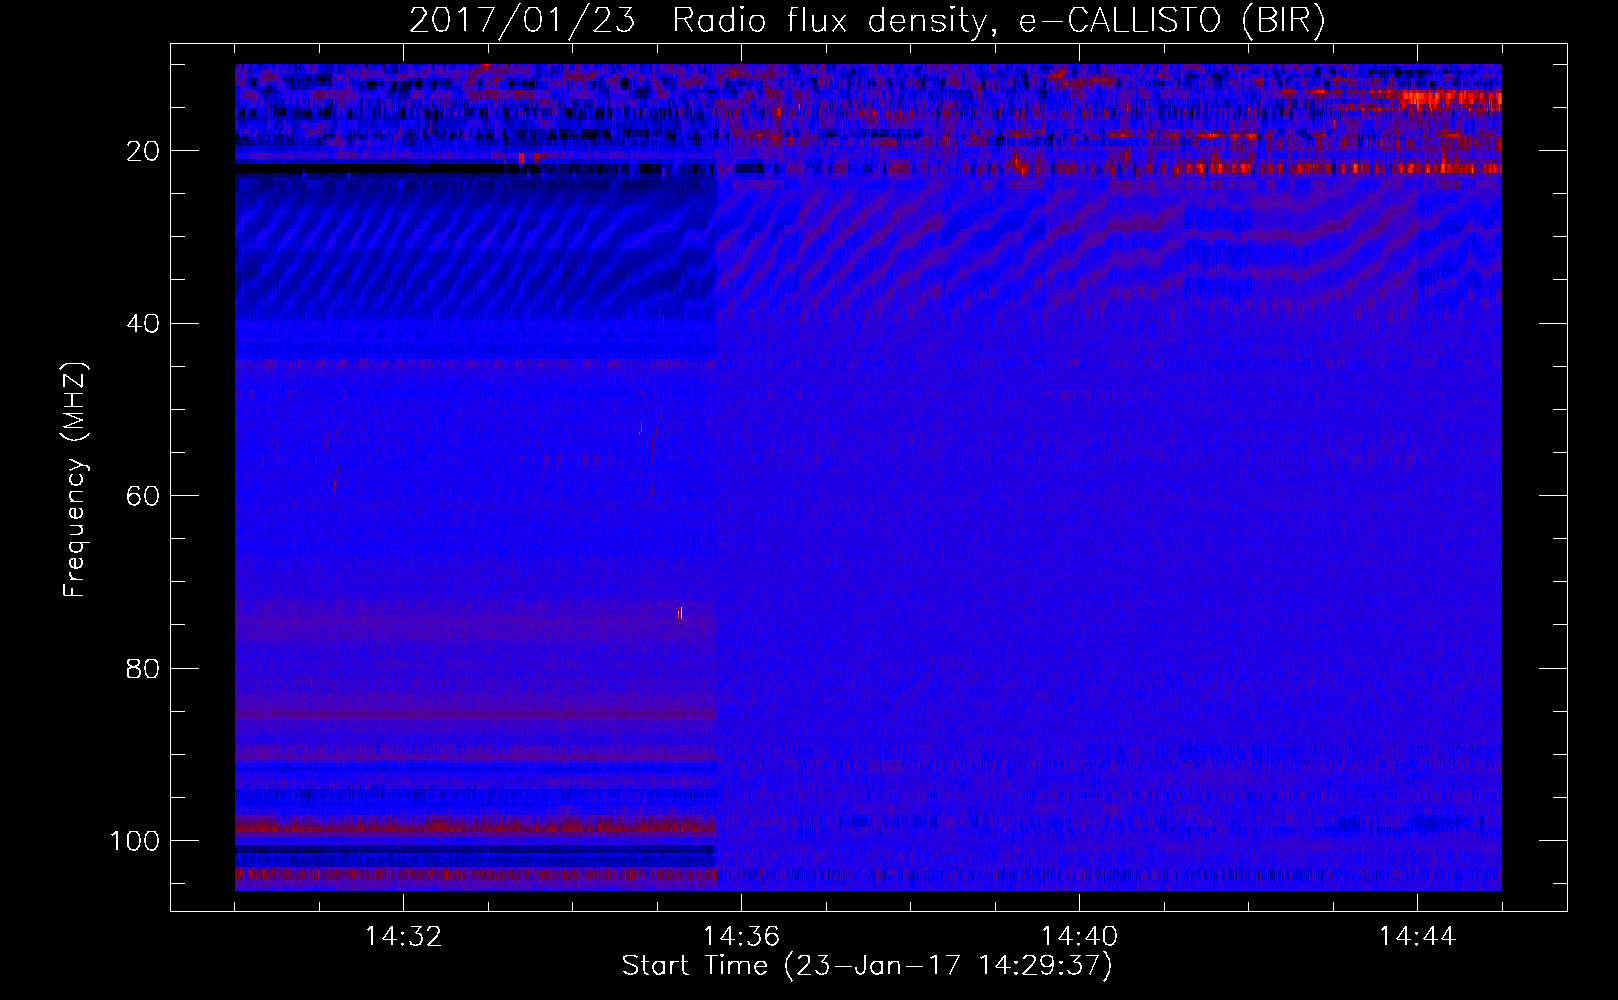
Task: Click the 20 MHz frequency tick label
Action: [144, 151]
